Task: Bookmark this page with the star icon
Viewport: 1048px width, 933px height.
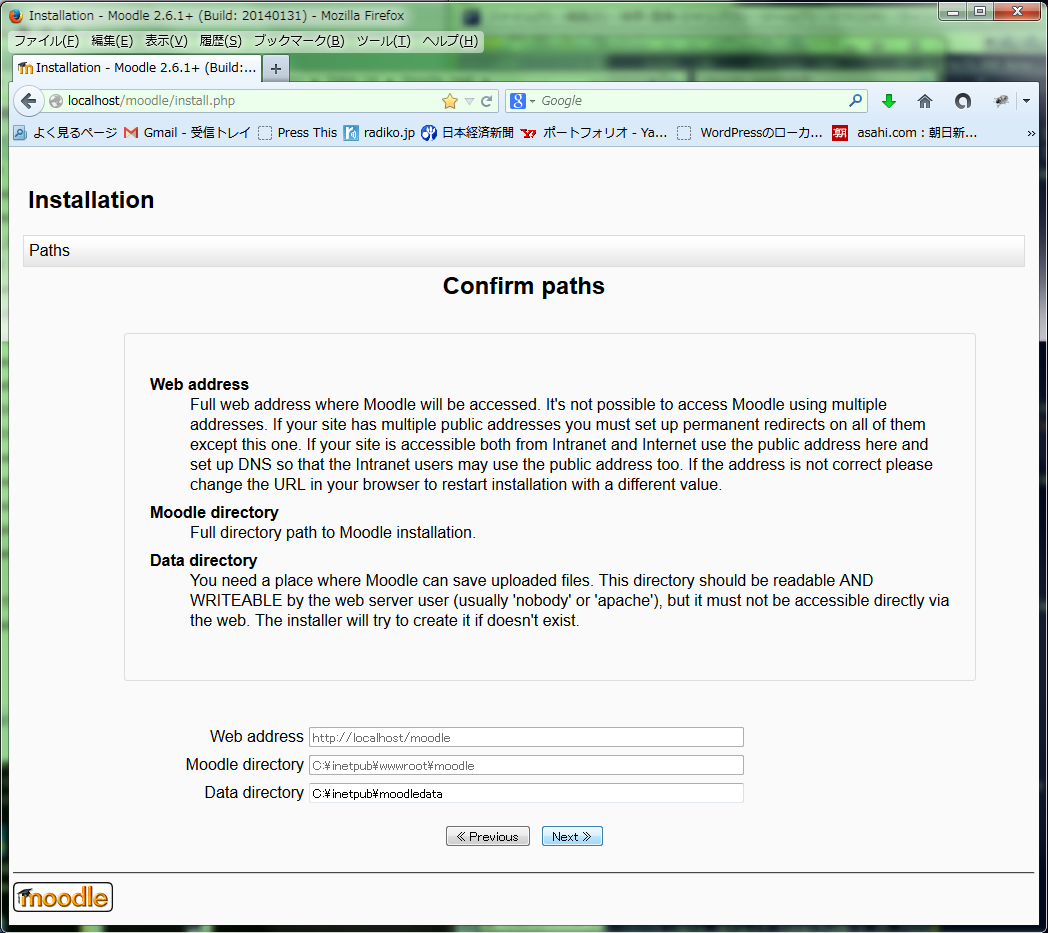Action: pos(450,101)
